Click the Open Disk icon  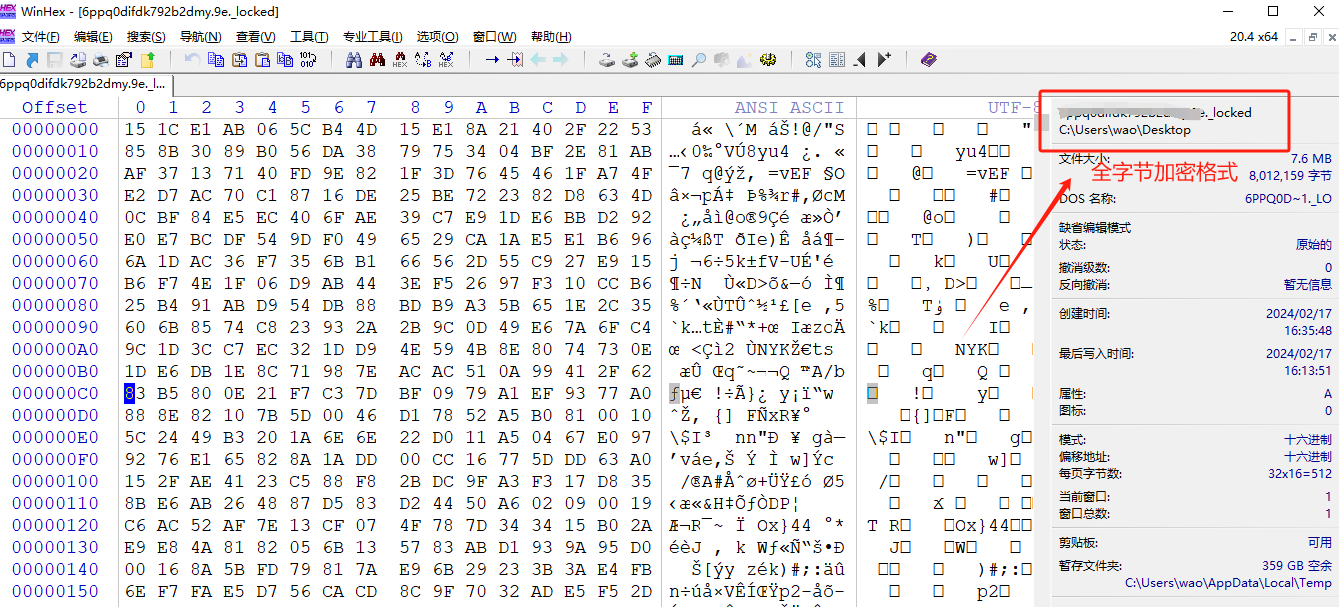(x=607, y=60)
